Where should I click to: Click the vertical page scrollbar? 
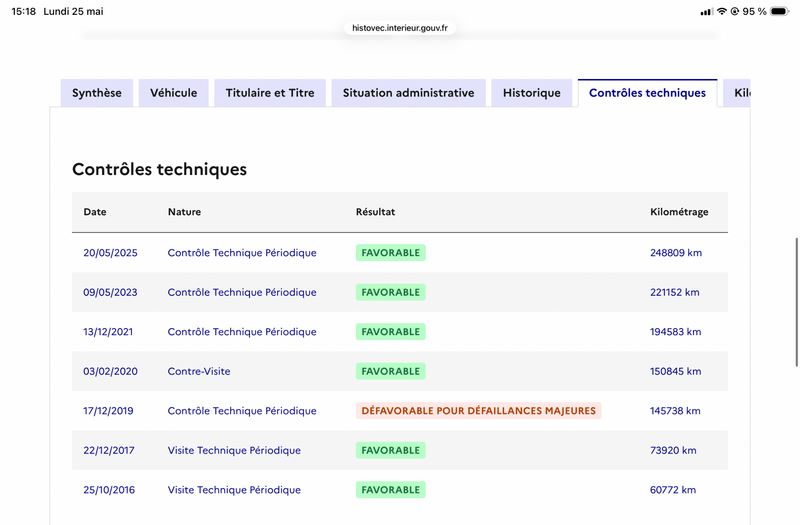pos(796,302)
